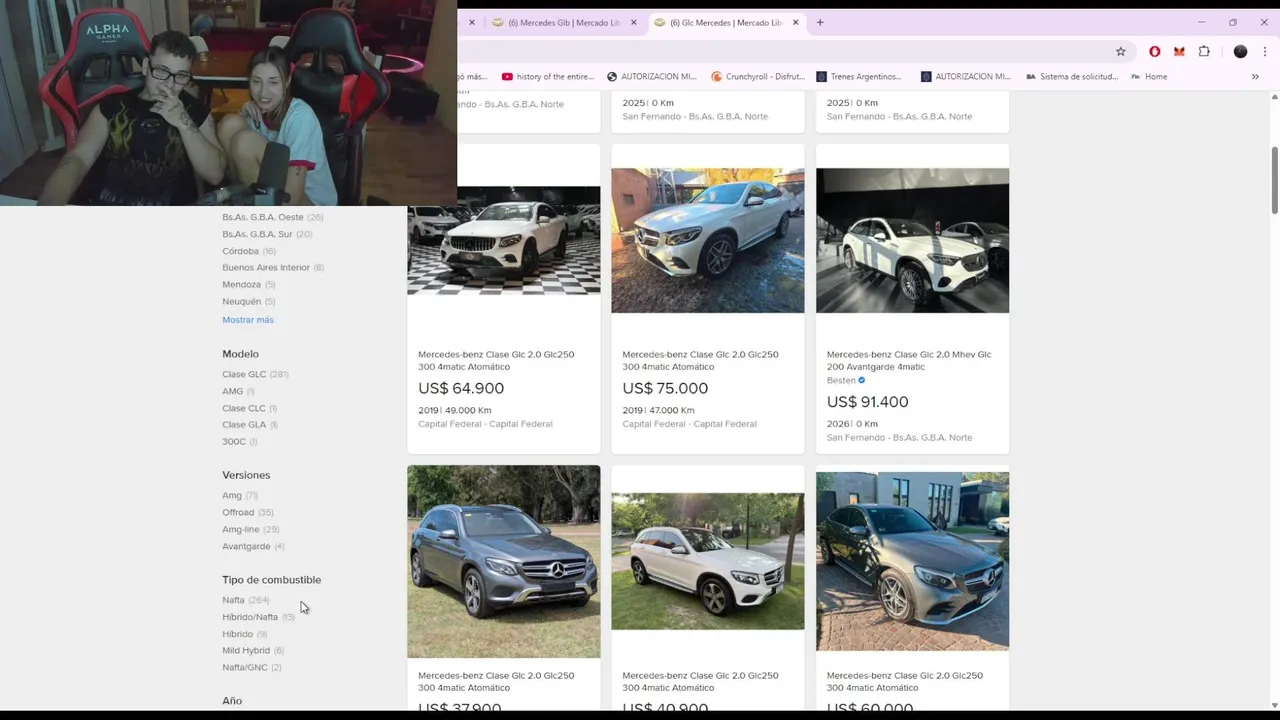Screen dimensions: 1280x720
Task: Open white GLC photo on checkered floor
Action: point(504,240)
